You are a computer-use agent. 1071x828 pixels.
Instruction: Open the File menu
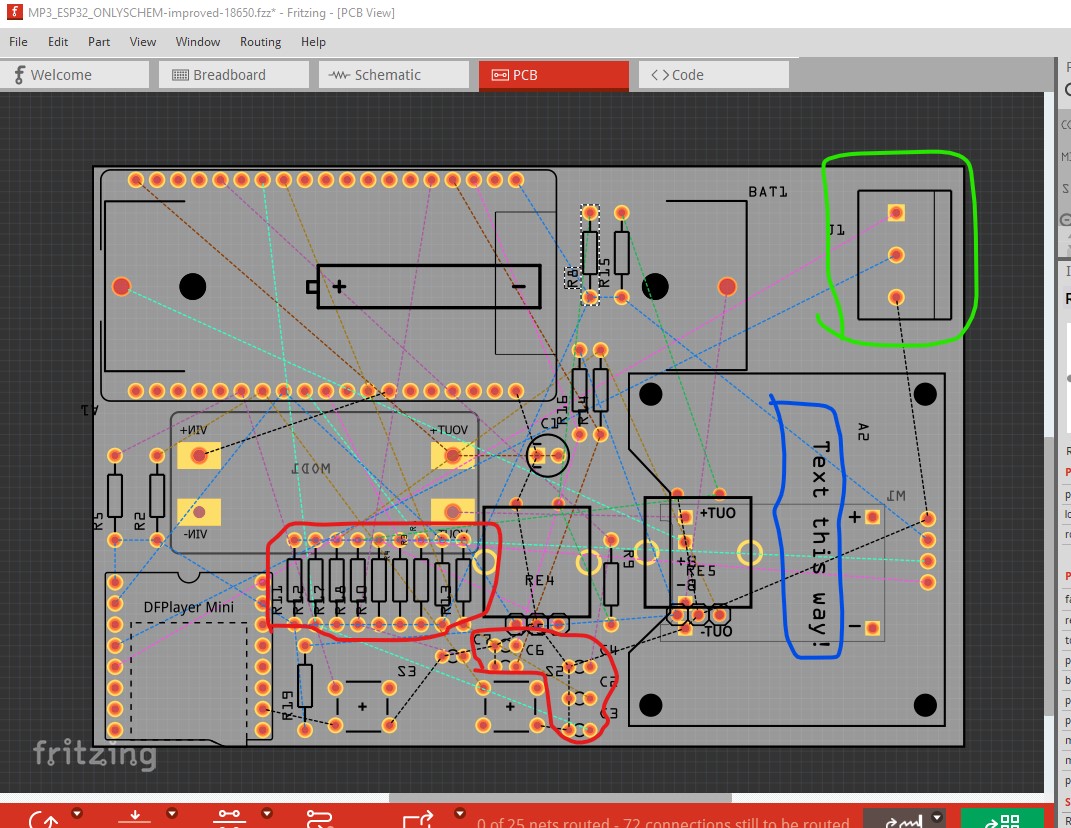(x=18, y=42)
